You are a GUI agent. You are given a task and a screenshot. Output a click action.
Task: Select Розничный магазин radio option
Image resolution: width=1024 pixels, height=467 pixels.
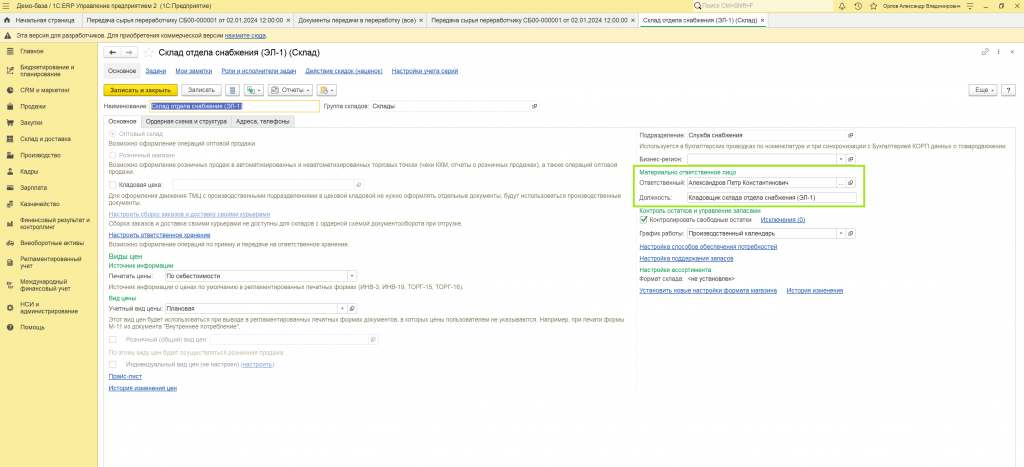click(112, 155)
